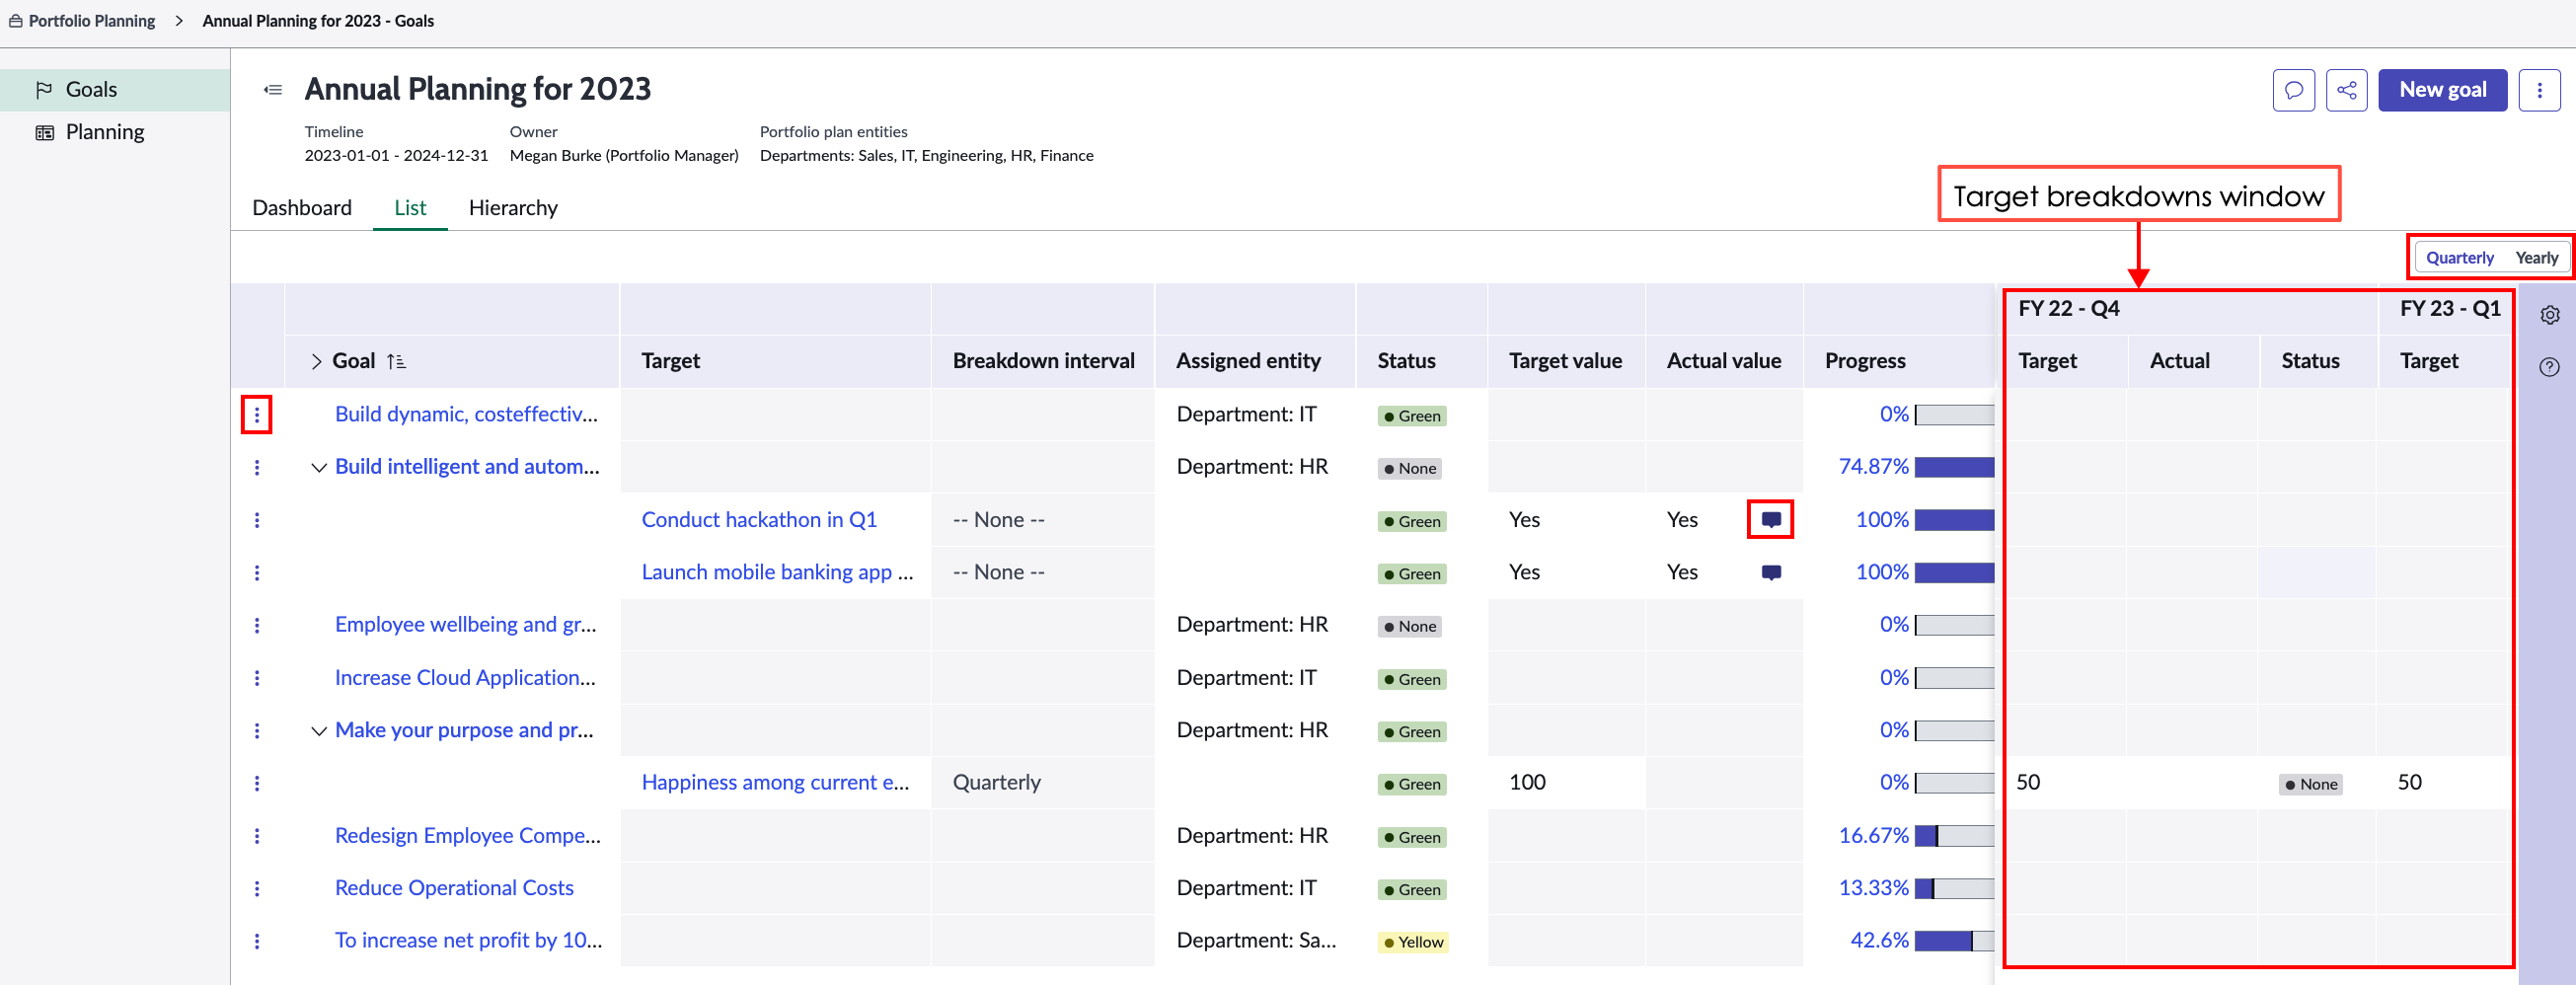Switch to the Dashboard tab

coord(302,208)
